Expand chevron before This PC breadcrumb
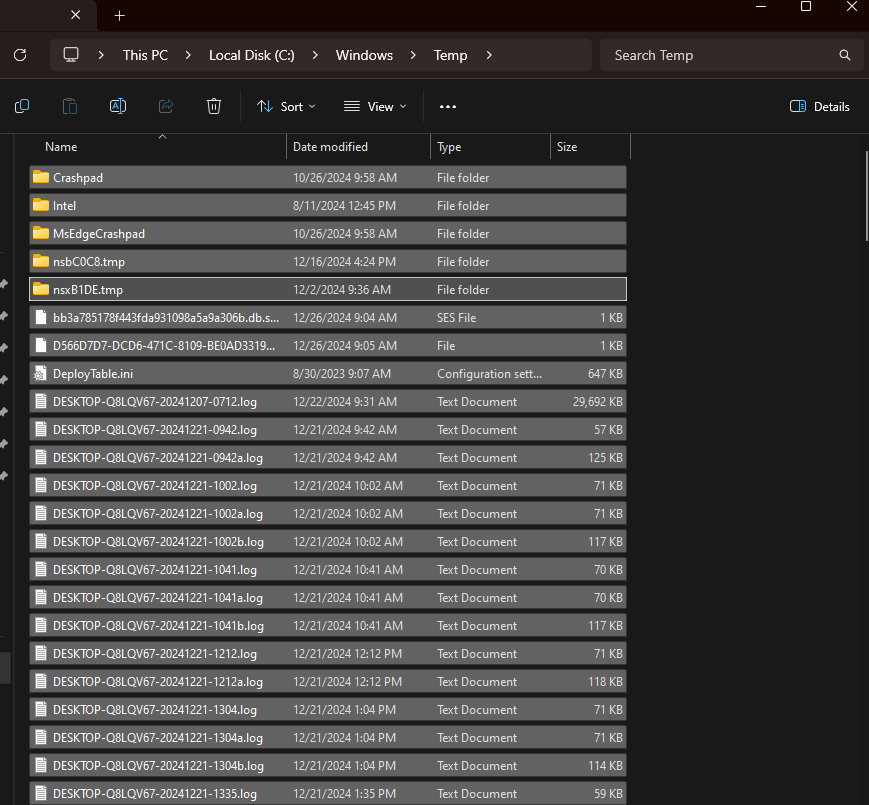The image size is (869, 805). 101,55
